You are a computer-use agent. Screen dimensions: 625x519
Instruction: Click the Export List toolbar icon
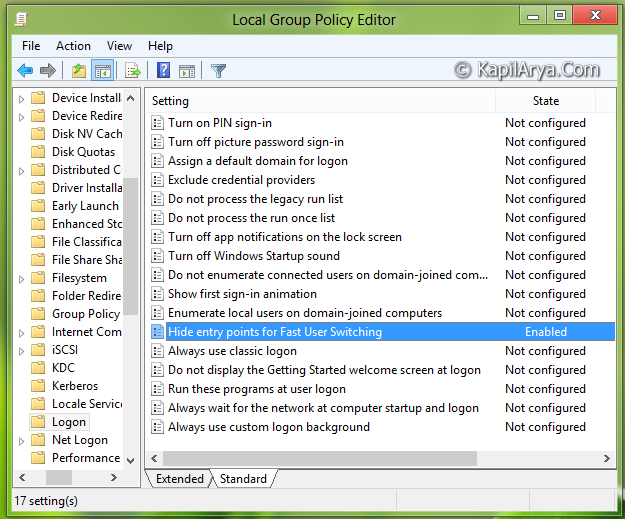tap(132, 70)
